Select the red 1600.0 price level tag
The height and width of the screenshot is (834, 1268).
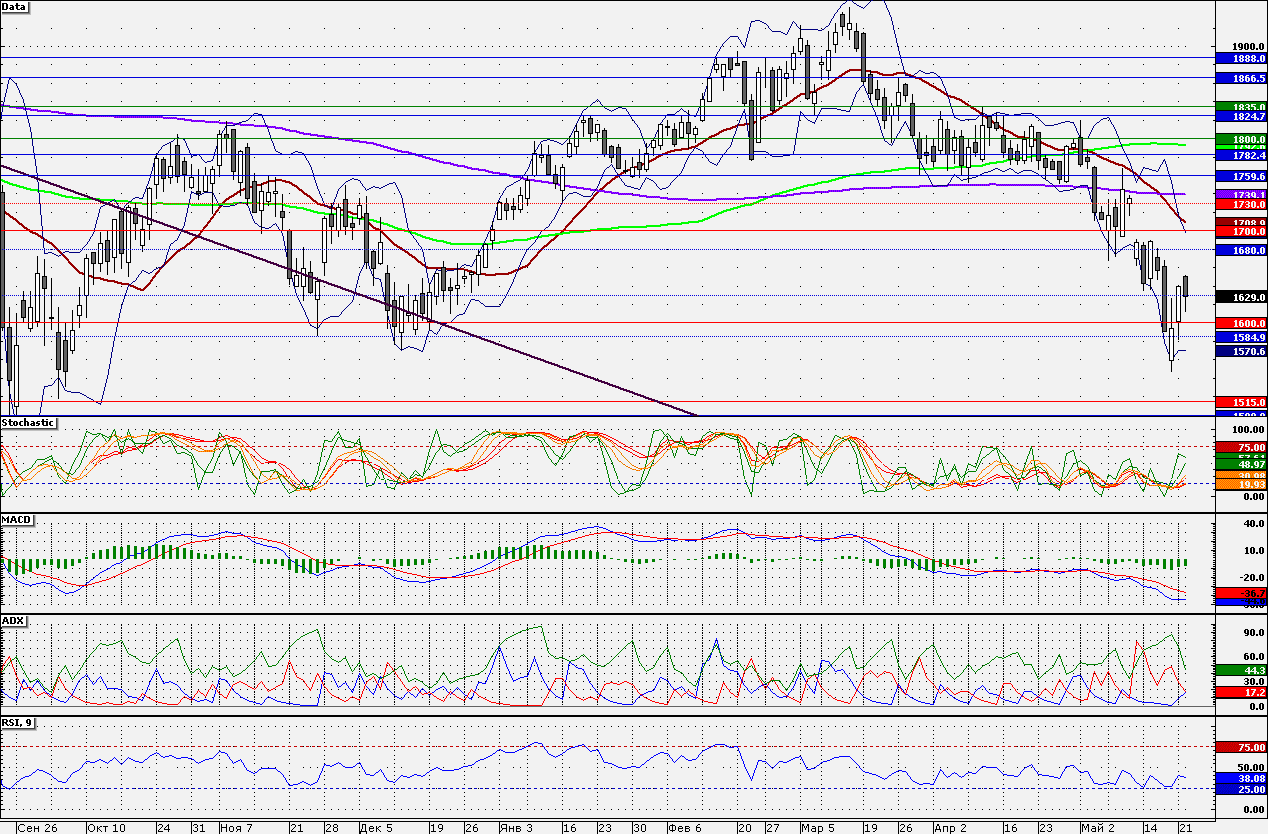(1241, 323)
